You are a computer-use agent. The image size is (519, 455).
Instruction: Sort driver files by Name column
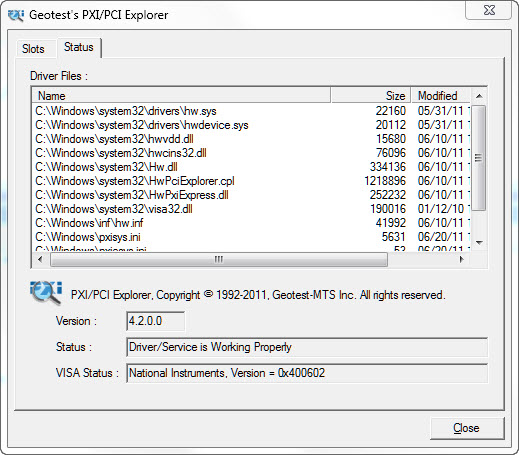[x=181, y=96]
